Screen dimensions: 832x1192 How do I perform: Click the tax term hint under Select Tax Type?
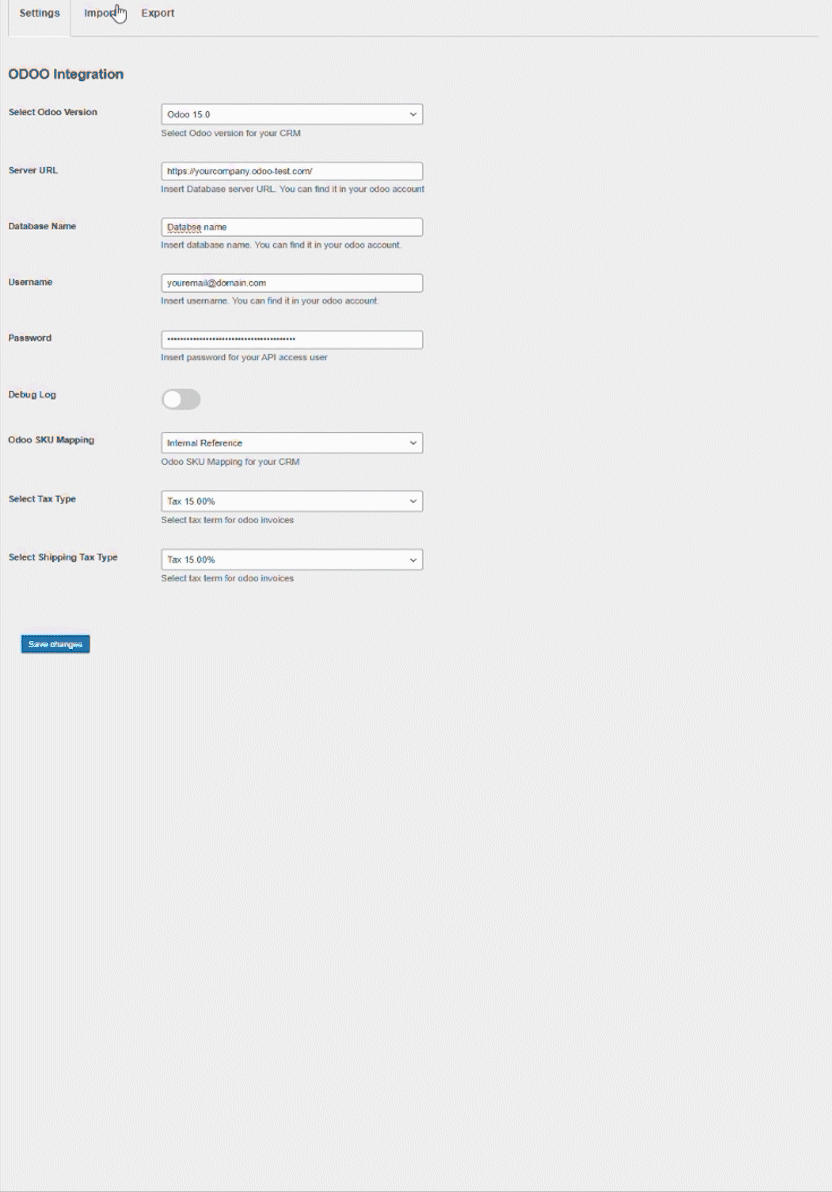tap(227, 520)
